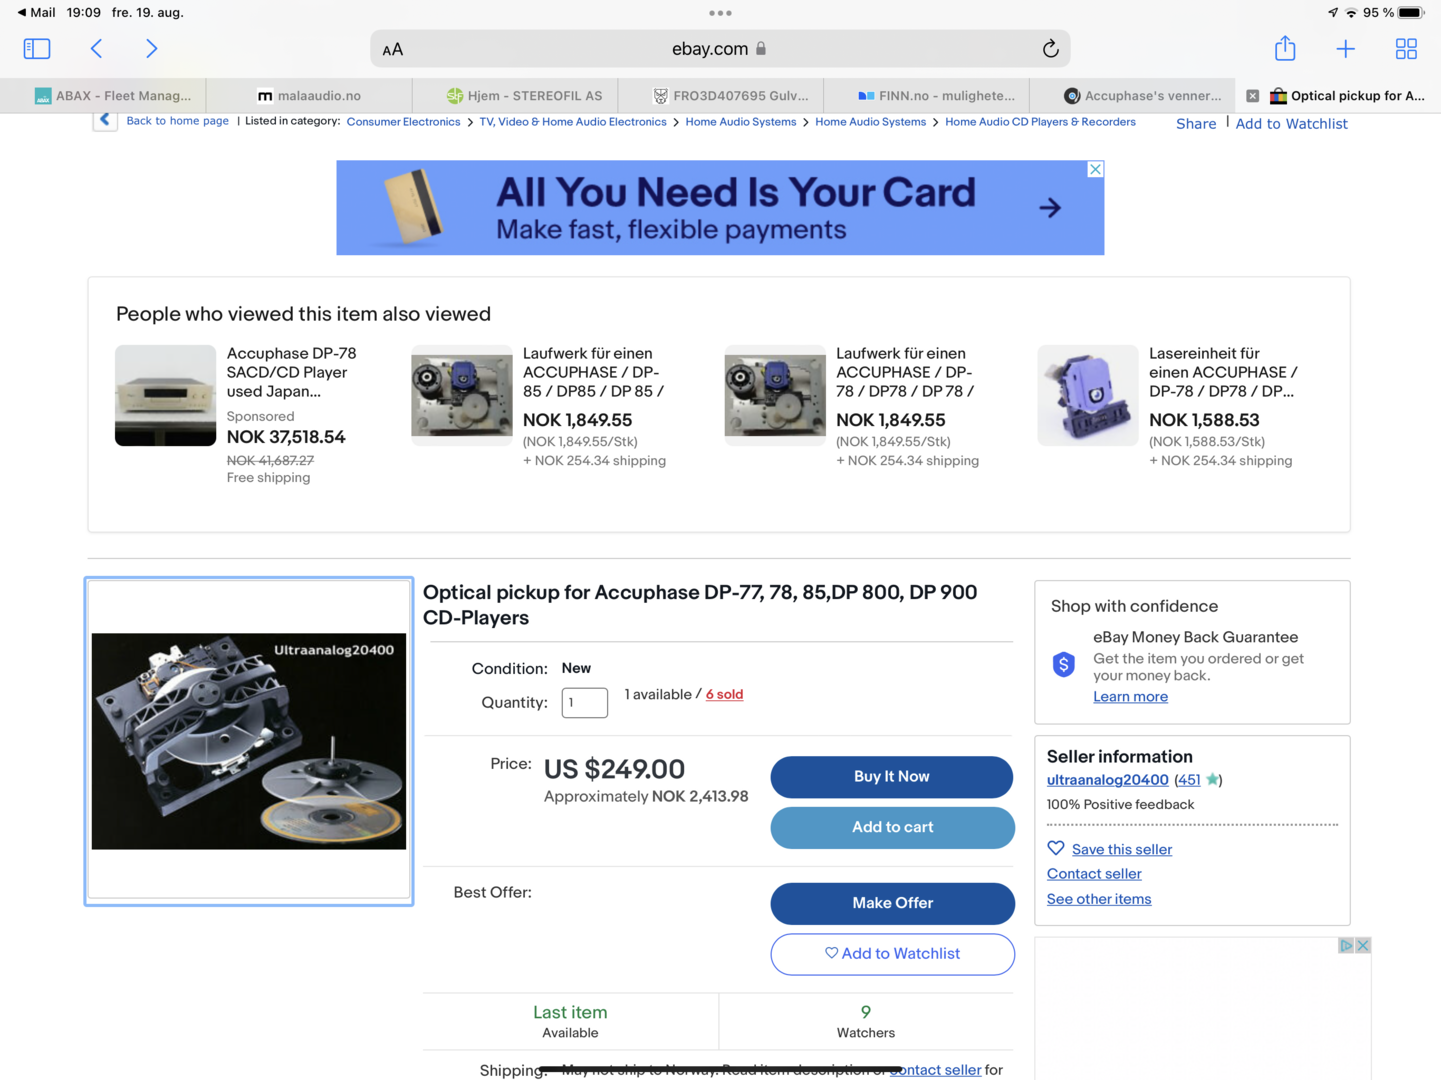1441x1080 pixels.
Task: Return to the Mail app from status bar
Action: (x=36, y=12)
